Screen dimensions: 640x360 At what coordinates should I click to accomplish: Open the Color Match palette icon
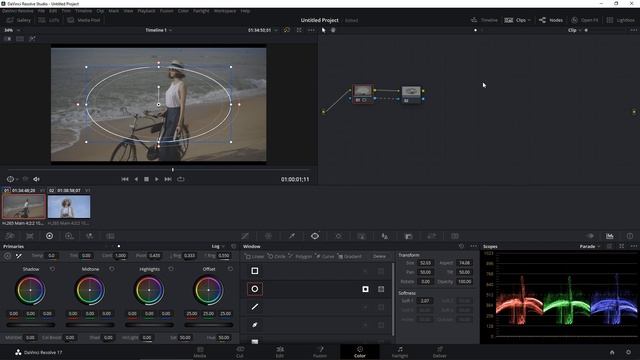30,236
